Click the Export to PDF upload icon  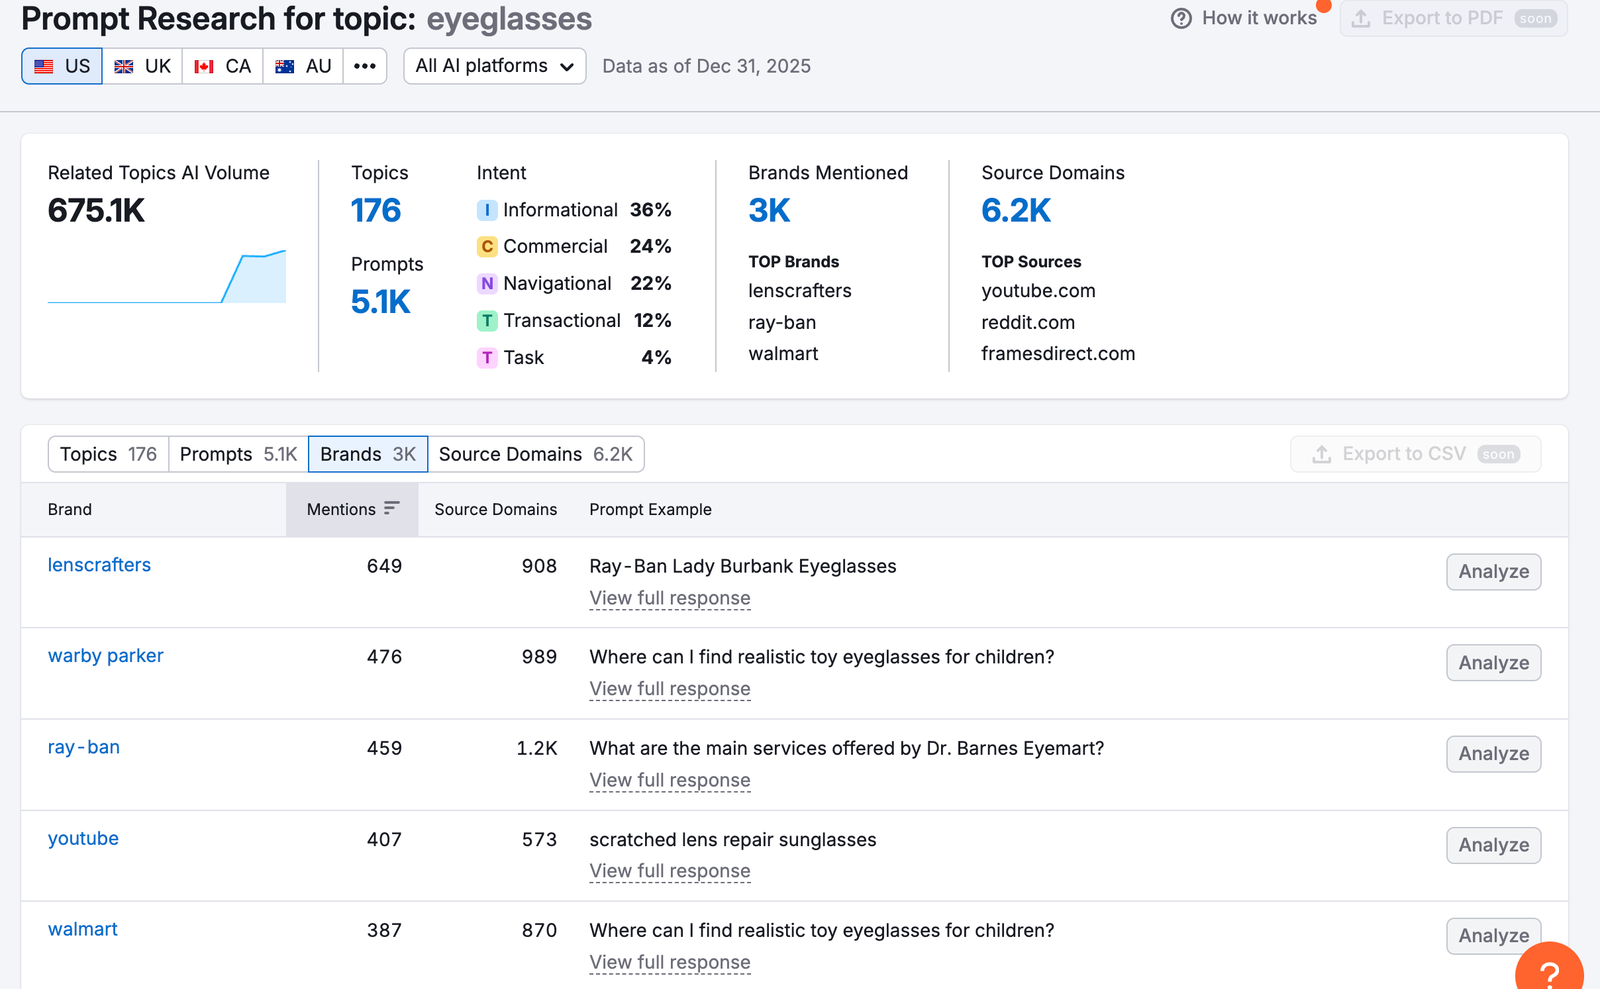click(1361, 18)
